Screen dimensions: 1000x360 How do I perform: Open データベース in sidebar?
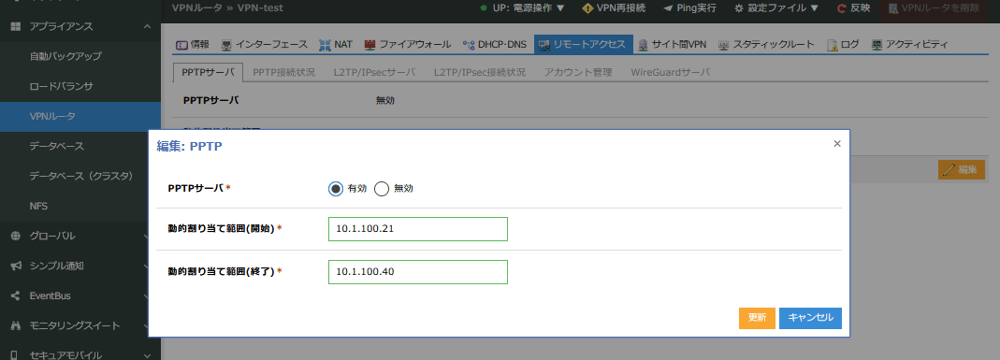pos(80,146)
